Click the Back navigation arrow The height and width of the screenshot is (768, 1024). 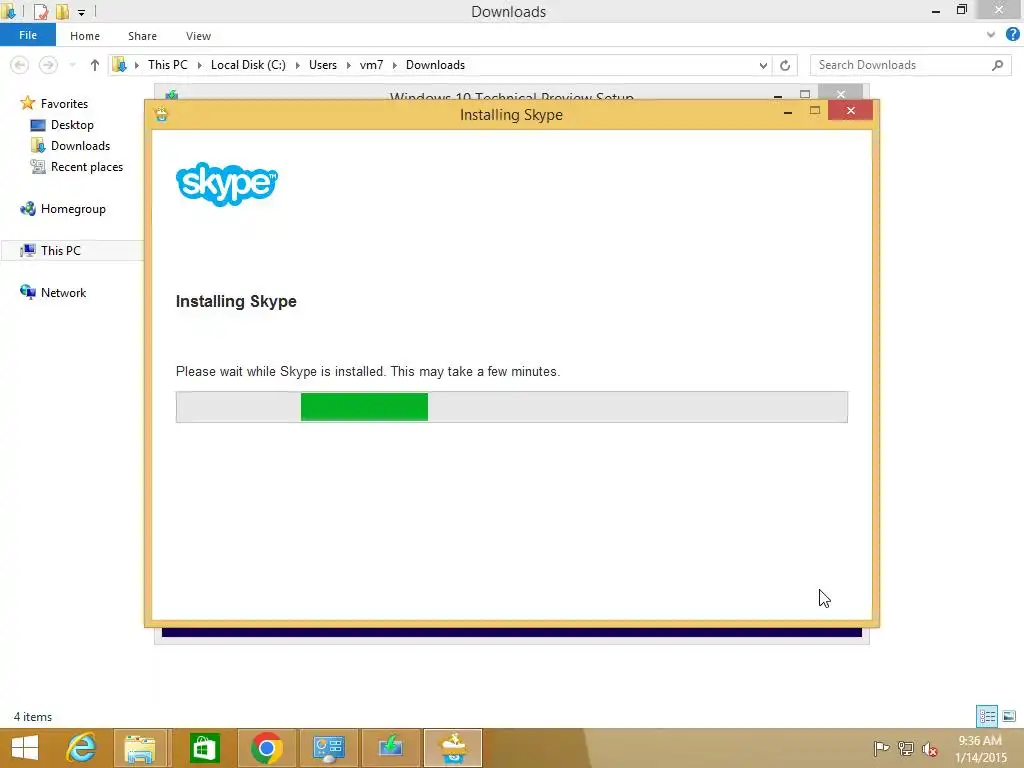pos(20,65)
